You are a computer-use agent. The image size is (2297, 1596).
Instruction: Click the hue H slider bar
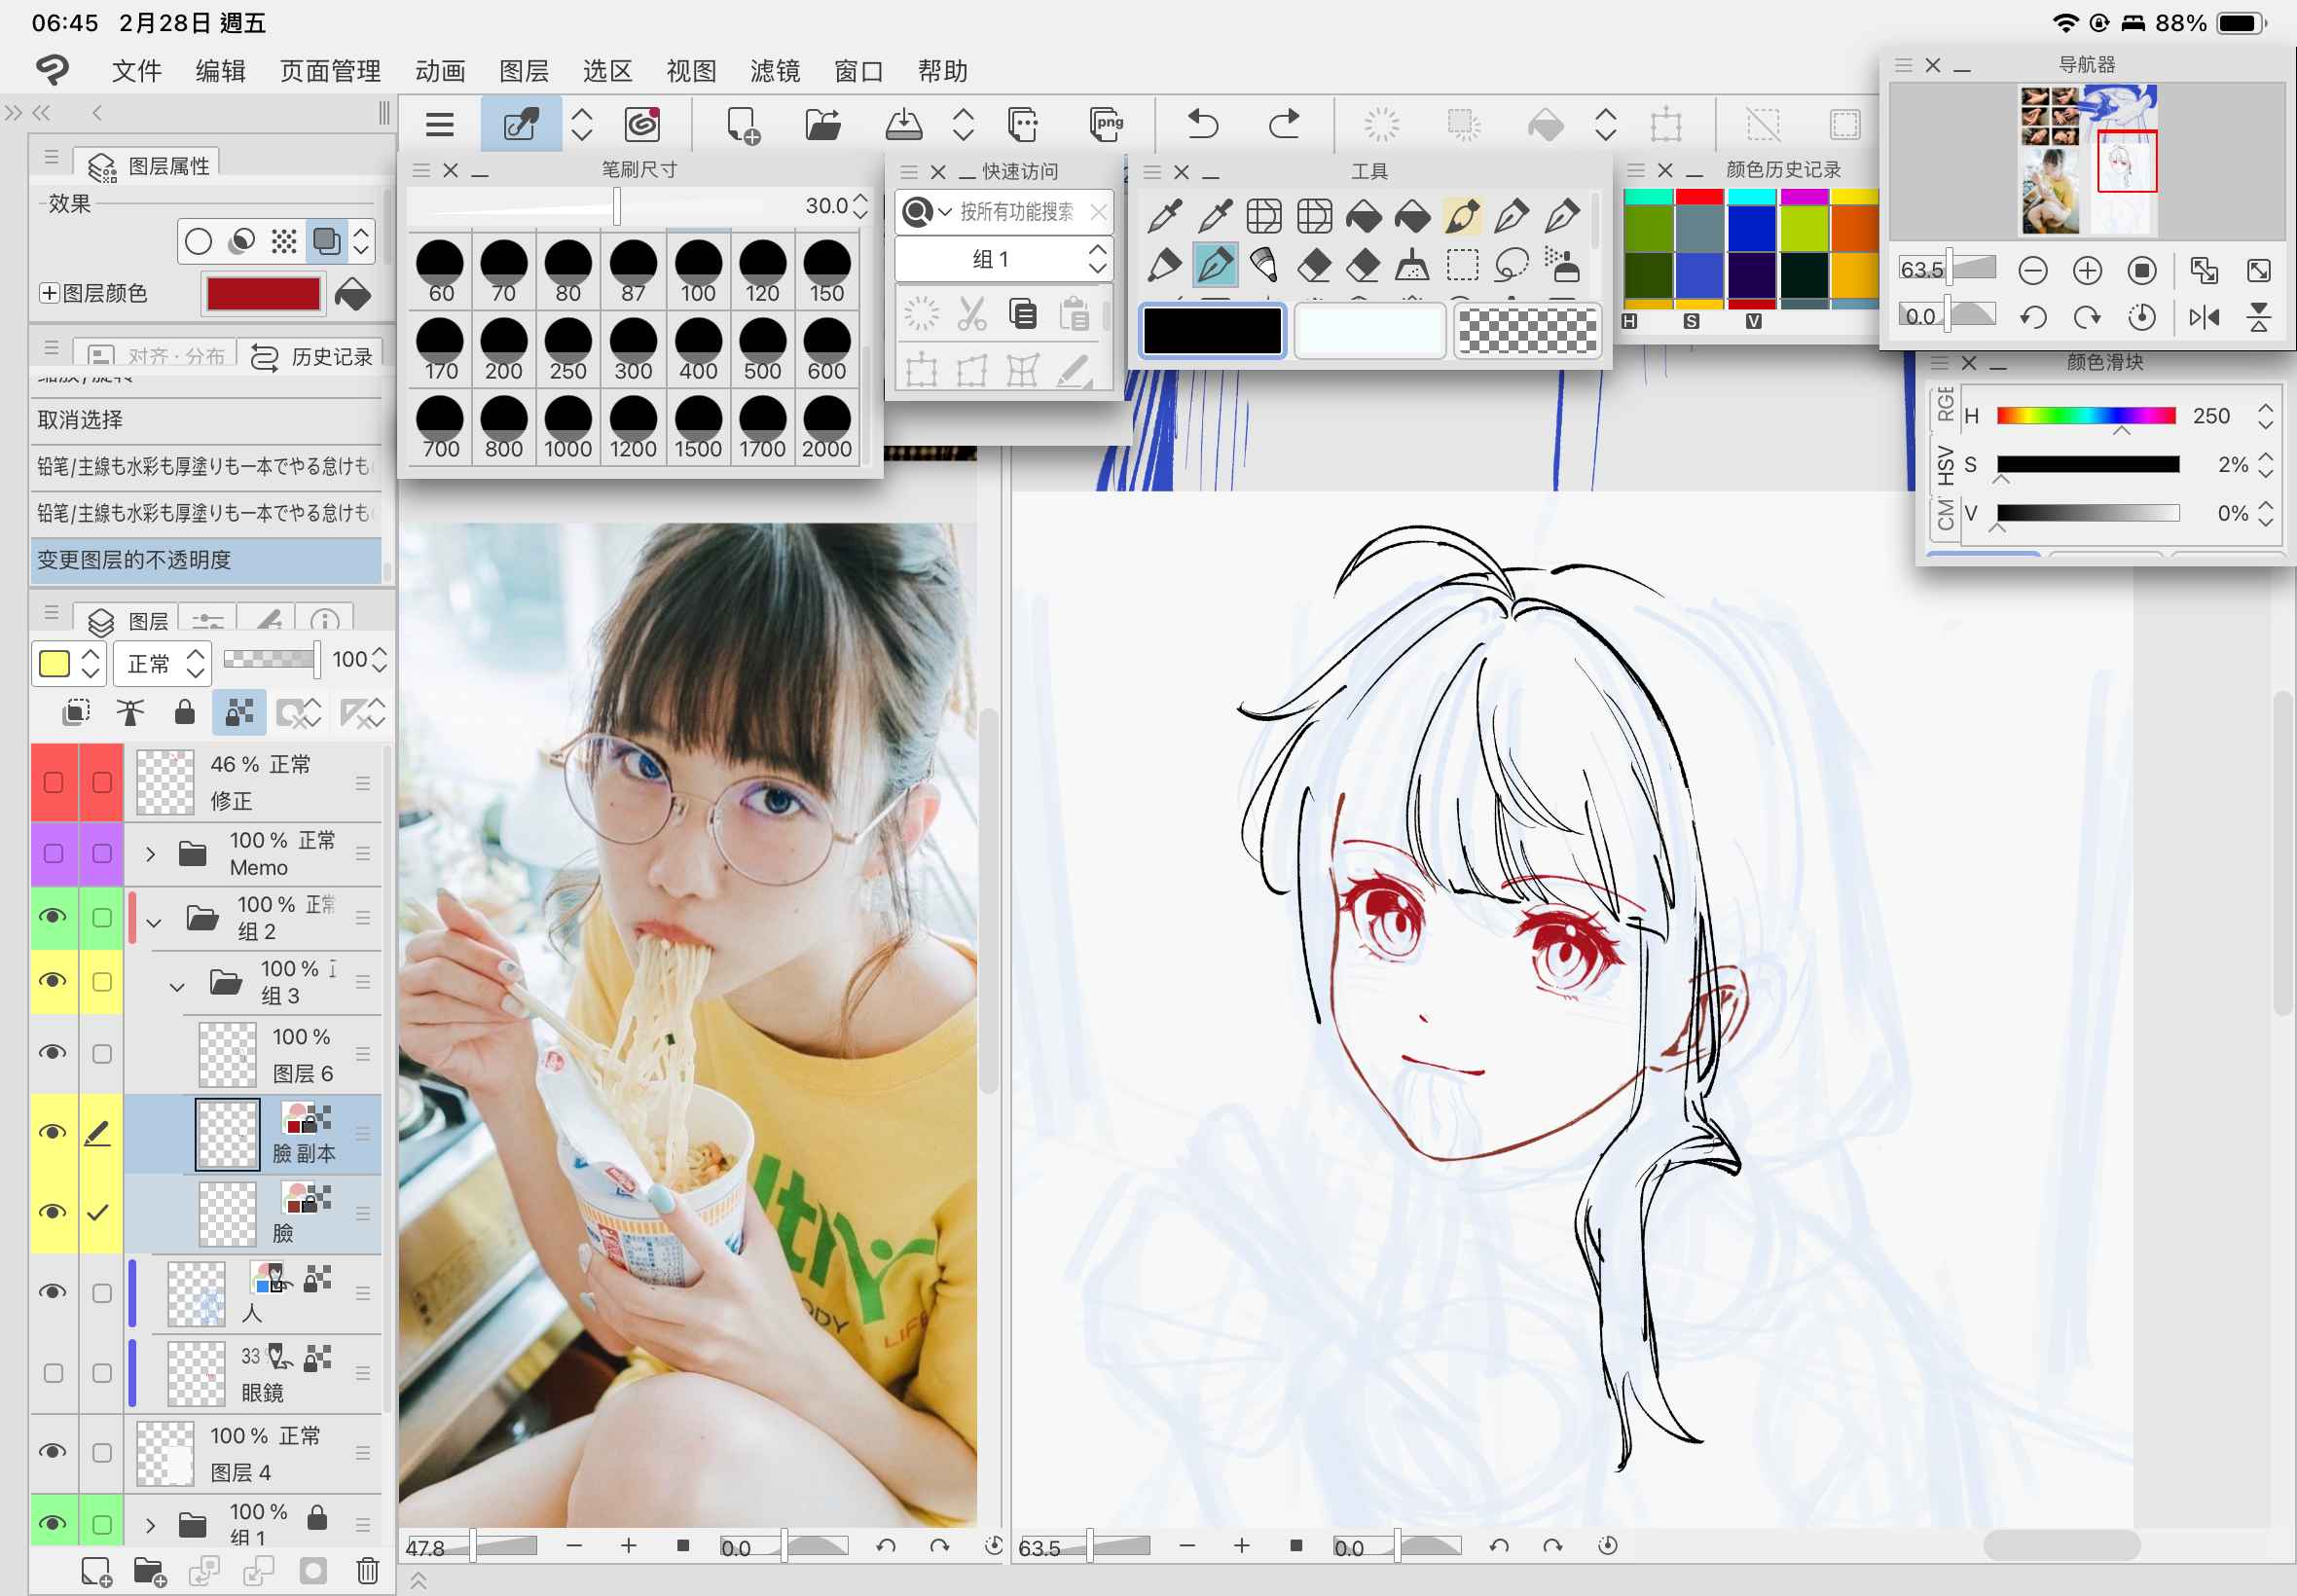[2086, 416]
